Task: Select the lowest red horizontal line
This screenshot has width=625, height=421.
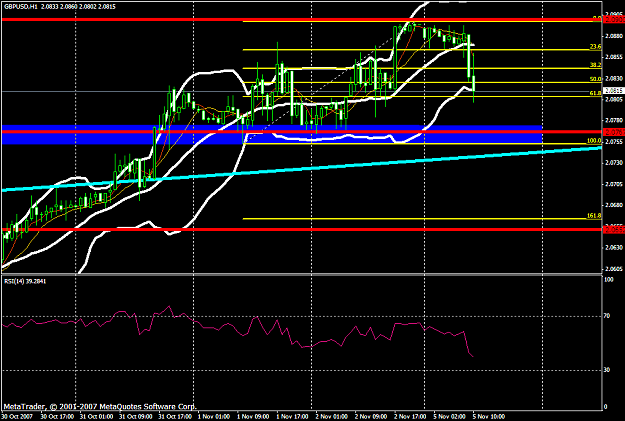Action: click(301, 230)
